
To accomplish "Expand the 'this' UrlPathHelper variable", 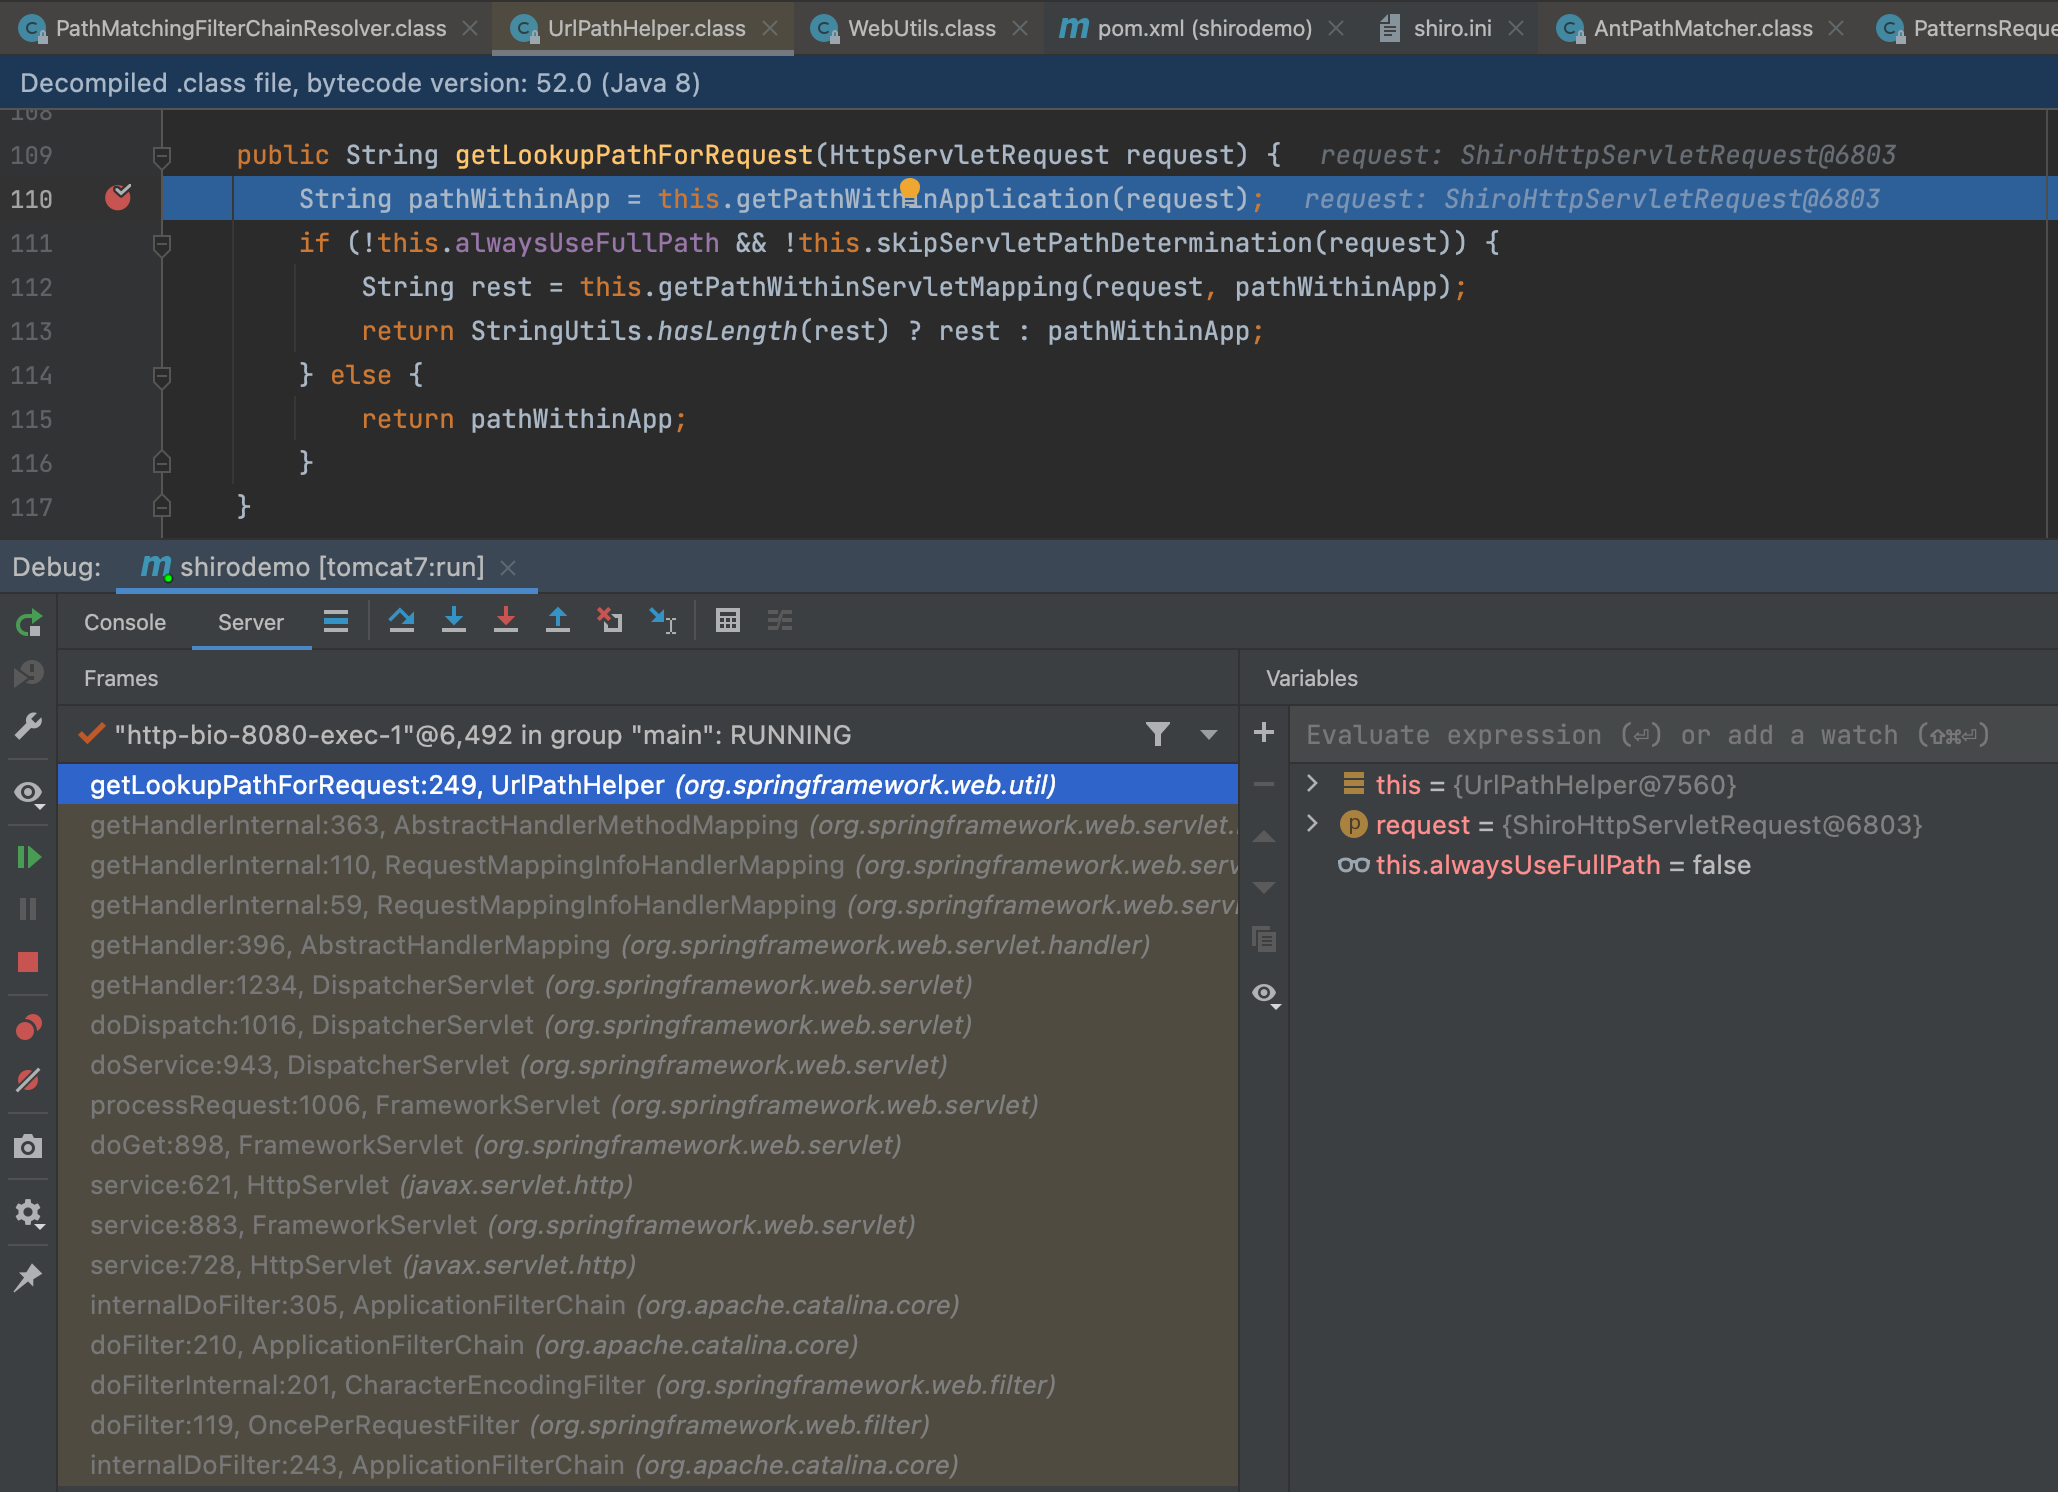I will pyautogui.click(x=1313, y=784).
